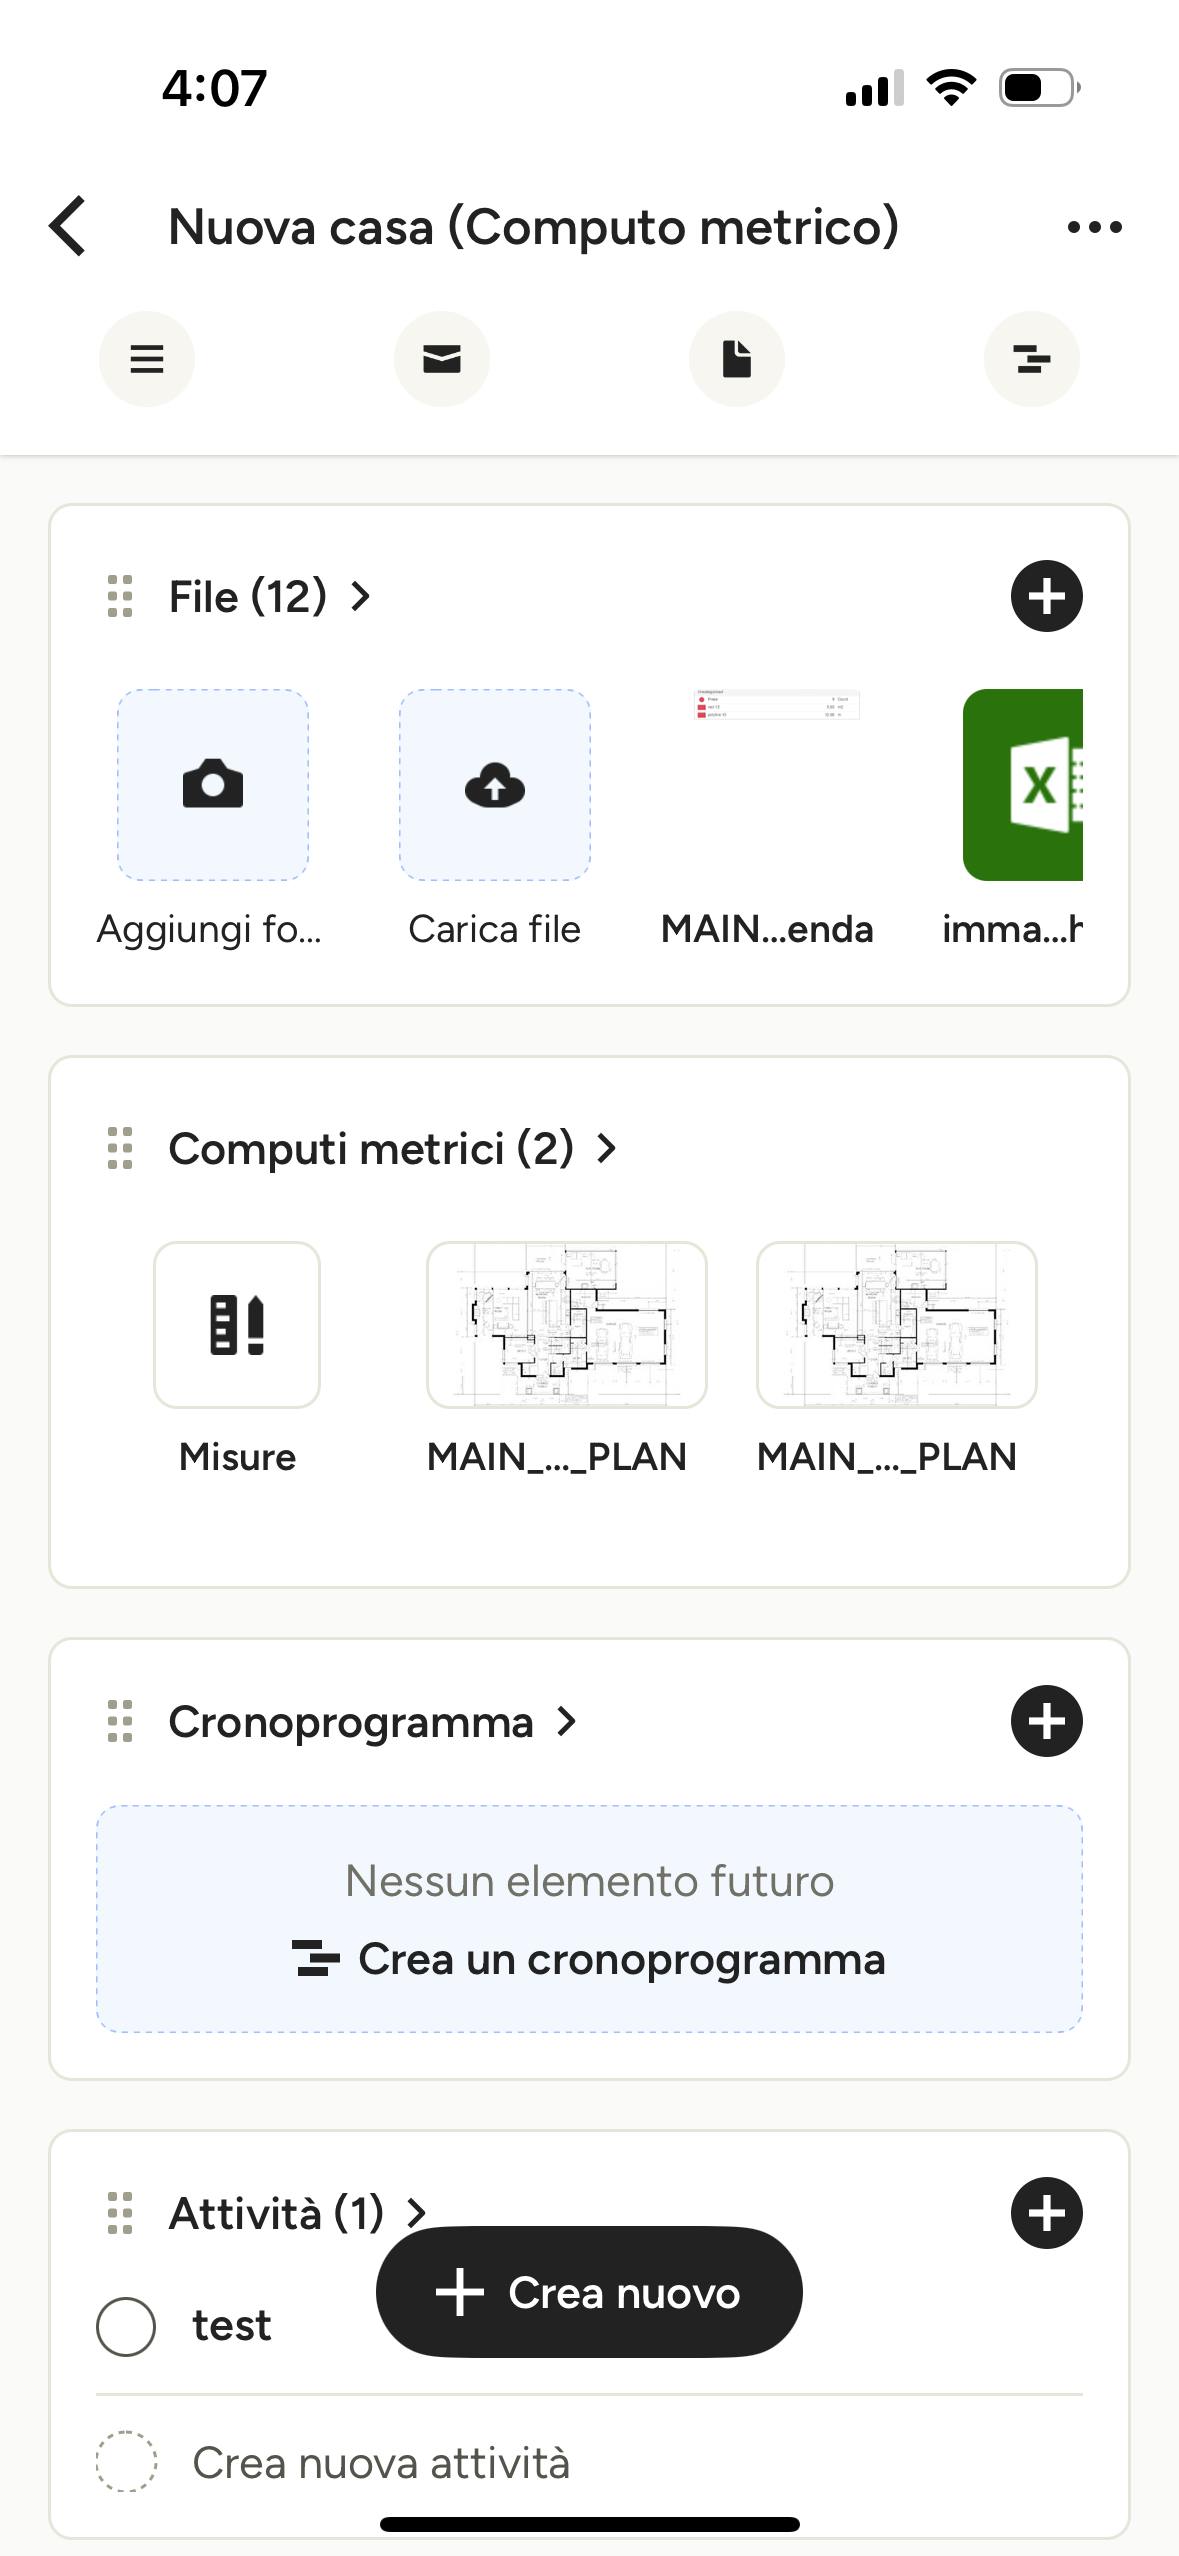Tap the Carica file upload tile
Image resolution: width=1179 pixels, height=2556 pixels.
(x=495, y=785)
